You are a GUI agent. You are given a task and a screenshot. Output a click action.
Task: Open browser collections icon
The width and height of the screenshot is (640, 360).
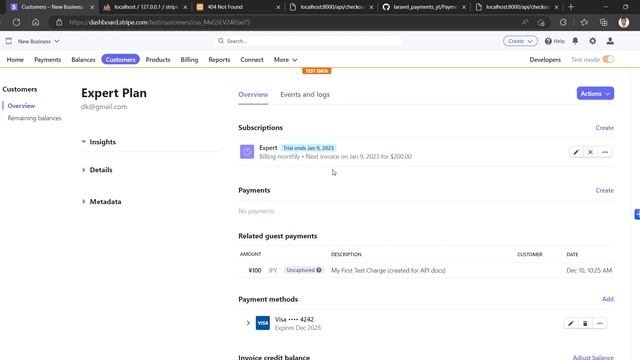coord(604,22)
